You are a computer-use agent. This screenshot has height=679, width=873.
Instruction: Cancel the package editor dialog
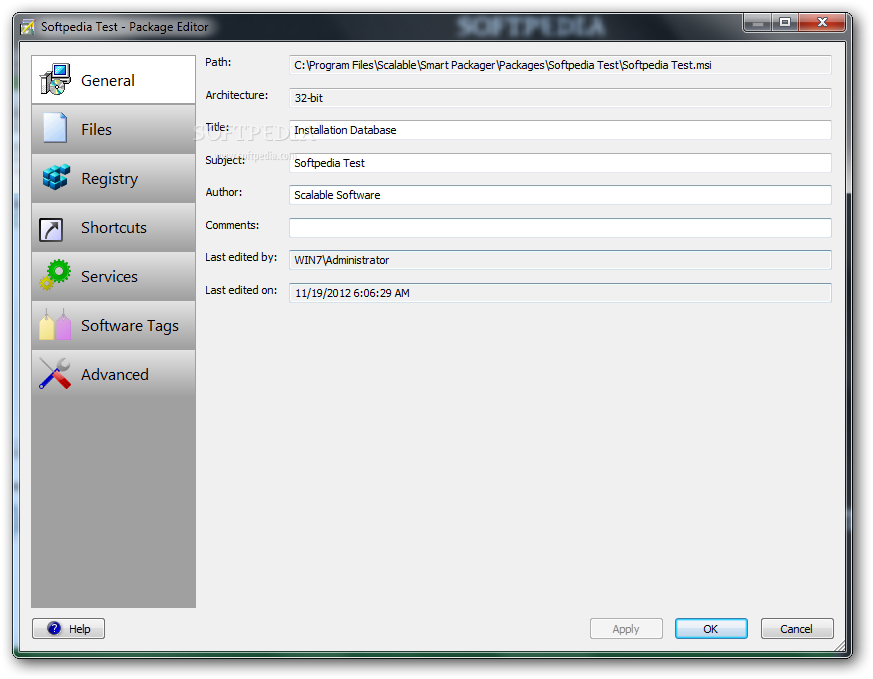797,628
